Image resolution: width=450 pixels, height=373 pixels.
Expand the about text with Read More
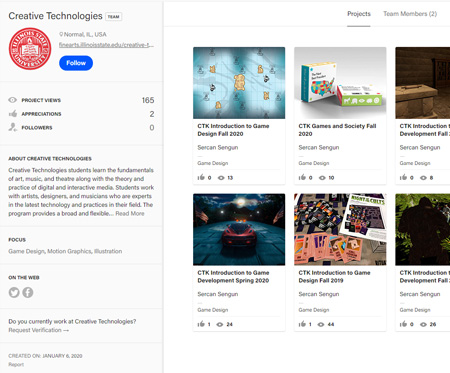(130, 213)
